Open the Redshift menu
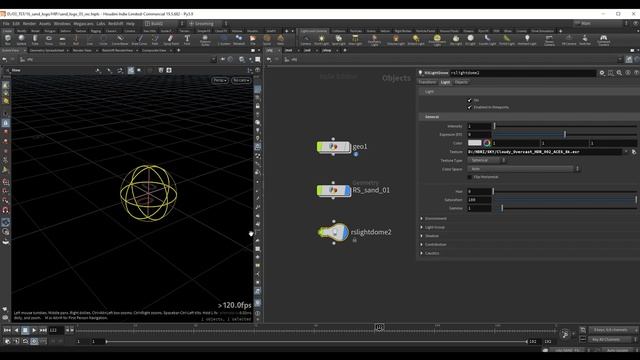Screen dimensions: 640x360 [x=116, y=24]
